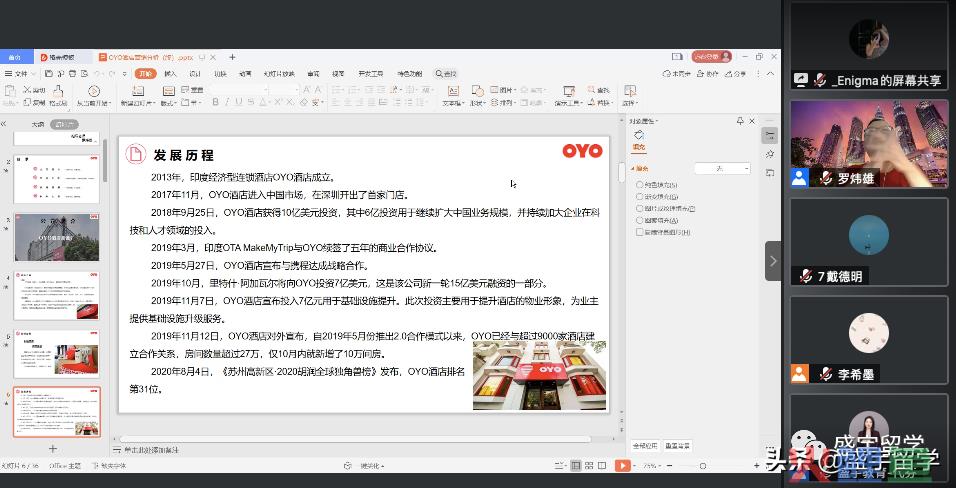Screen dimensions: 956x488
Task: Switch to slide sorter view in status bar
Action: 589,466
